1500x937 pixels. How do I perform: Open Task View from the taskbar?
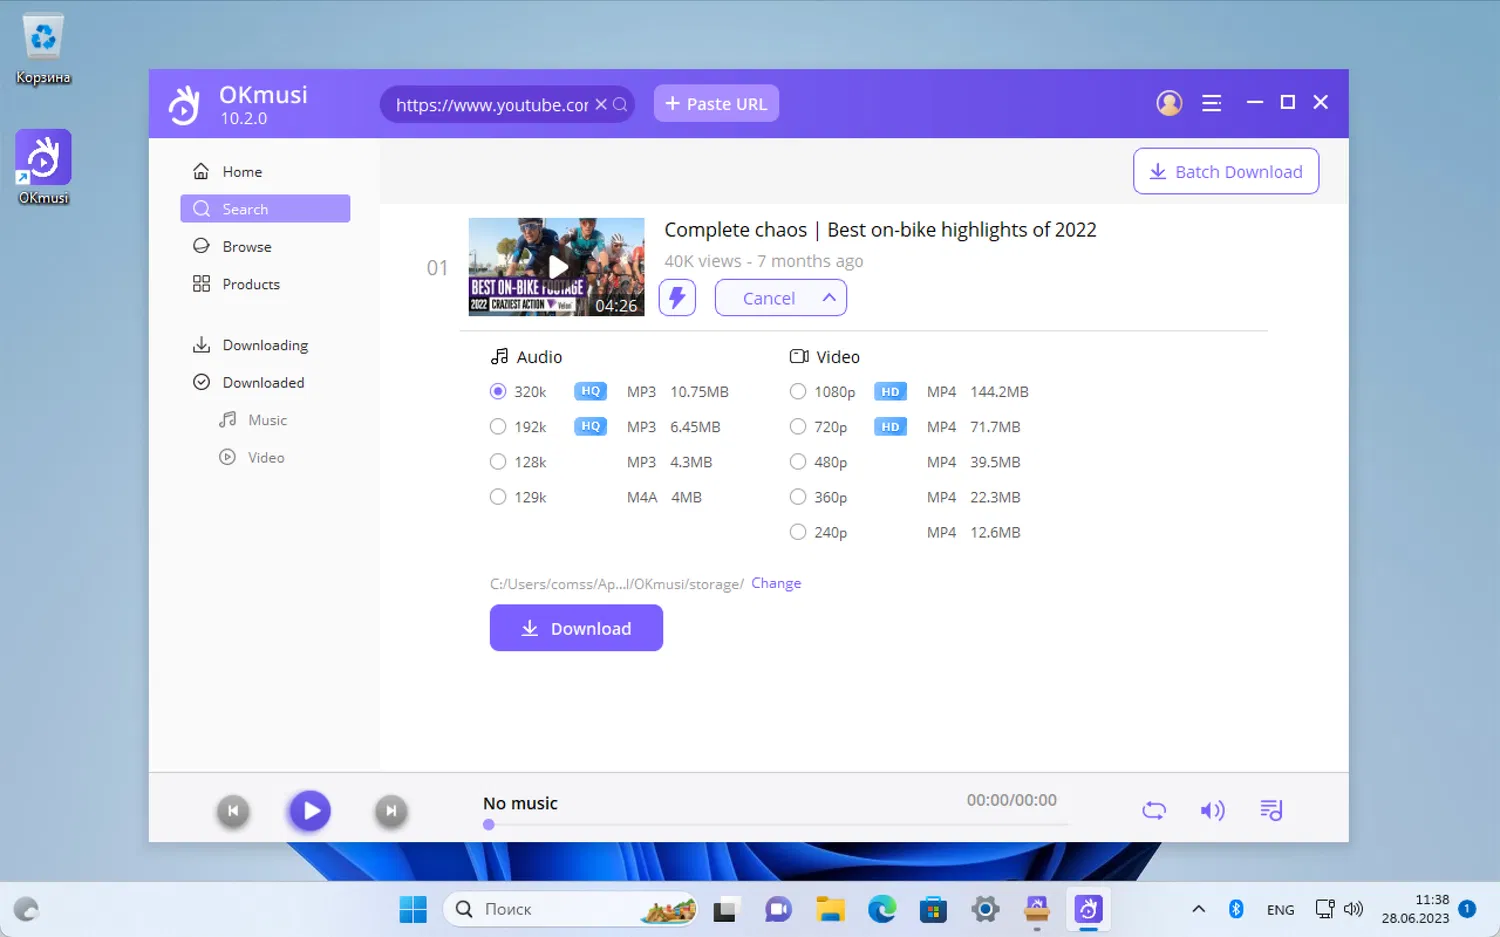[x=725, y=910]
